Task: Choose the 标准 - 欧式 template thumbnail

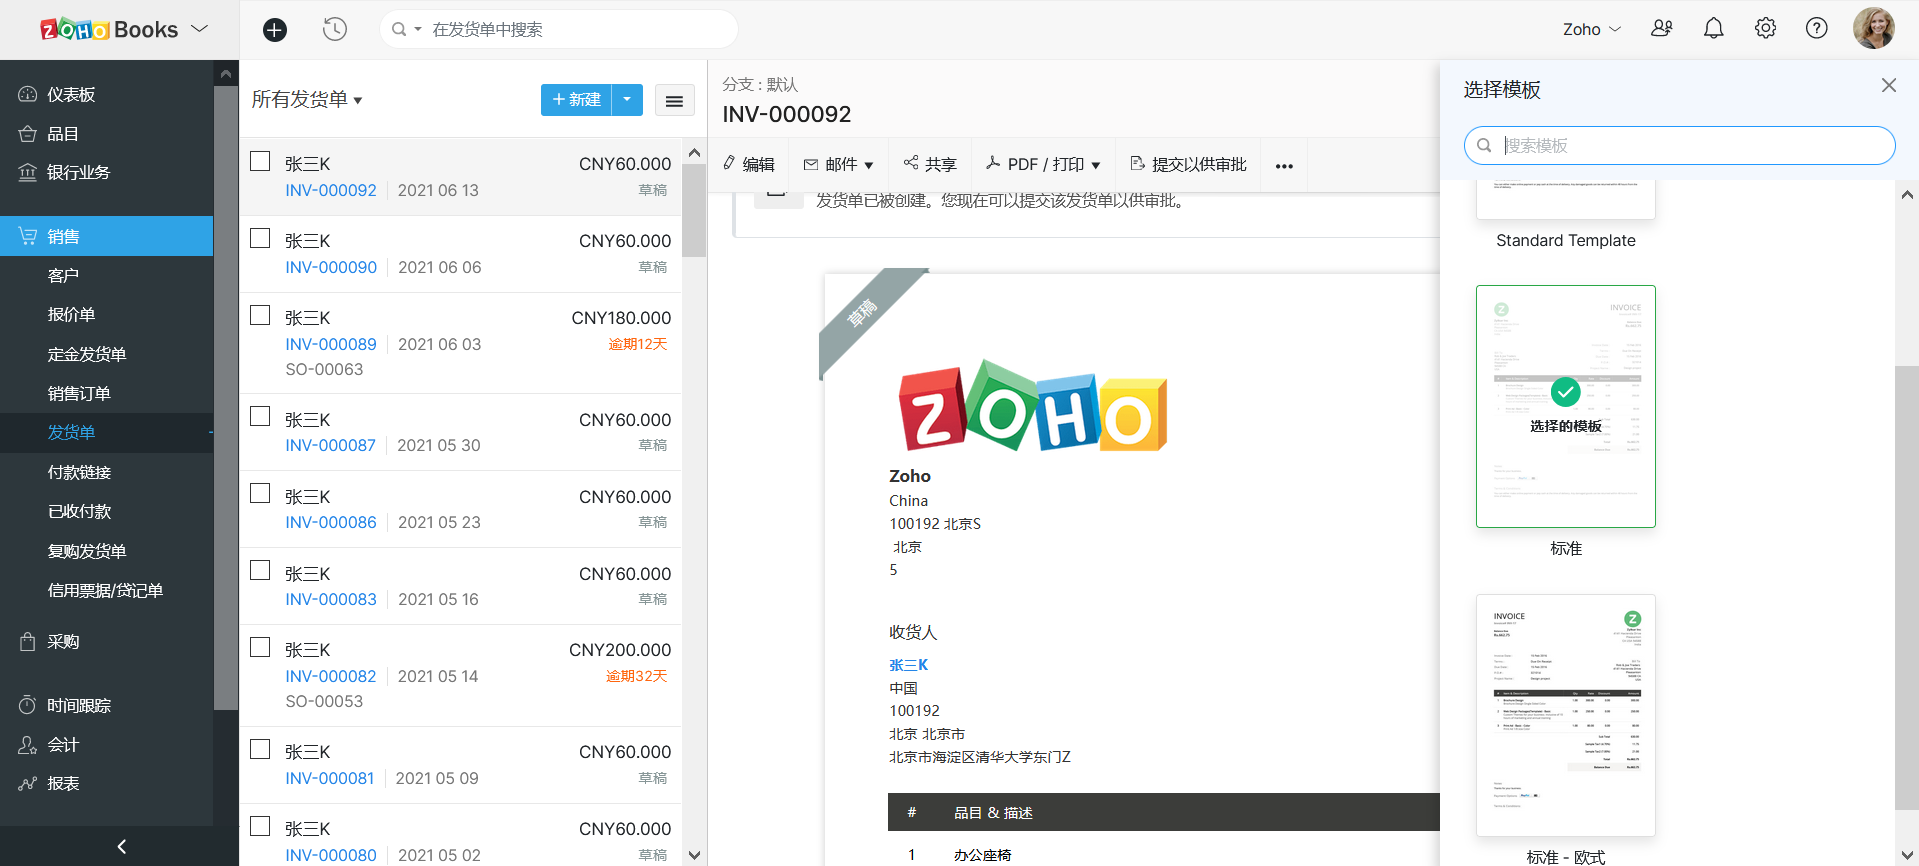Action: 1565,715
